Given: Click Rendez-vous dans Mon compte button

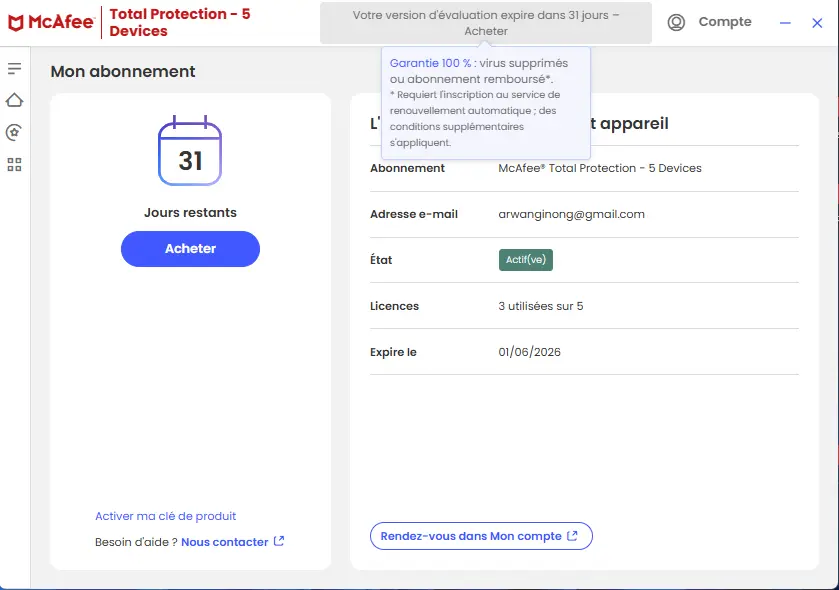Looking at the screenshot, I should pos(481,536).
